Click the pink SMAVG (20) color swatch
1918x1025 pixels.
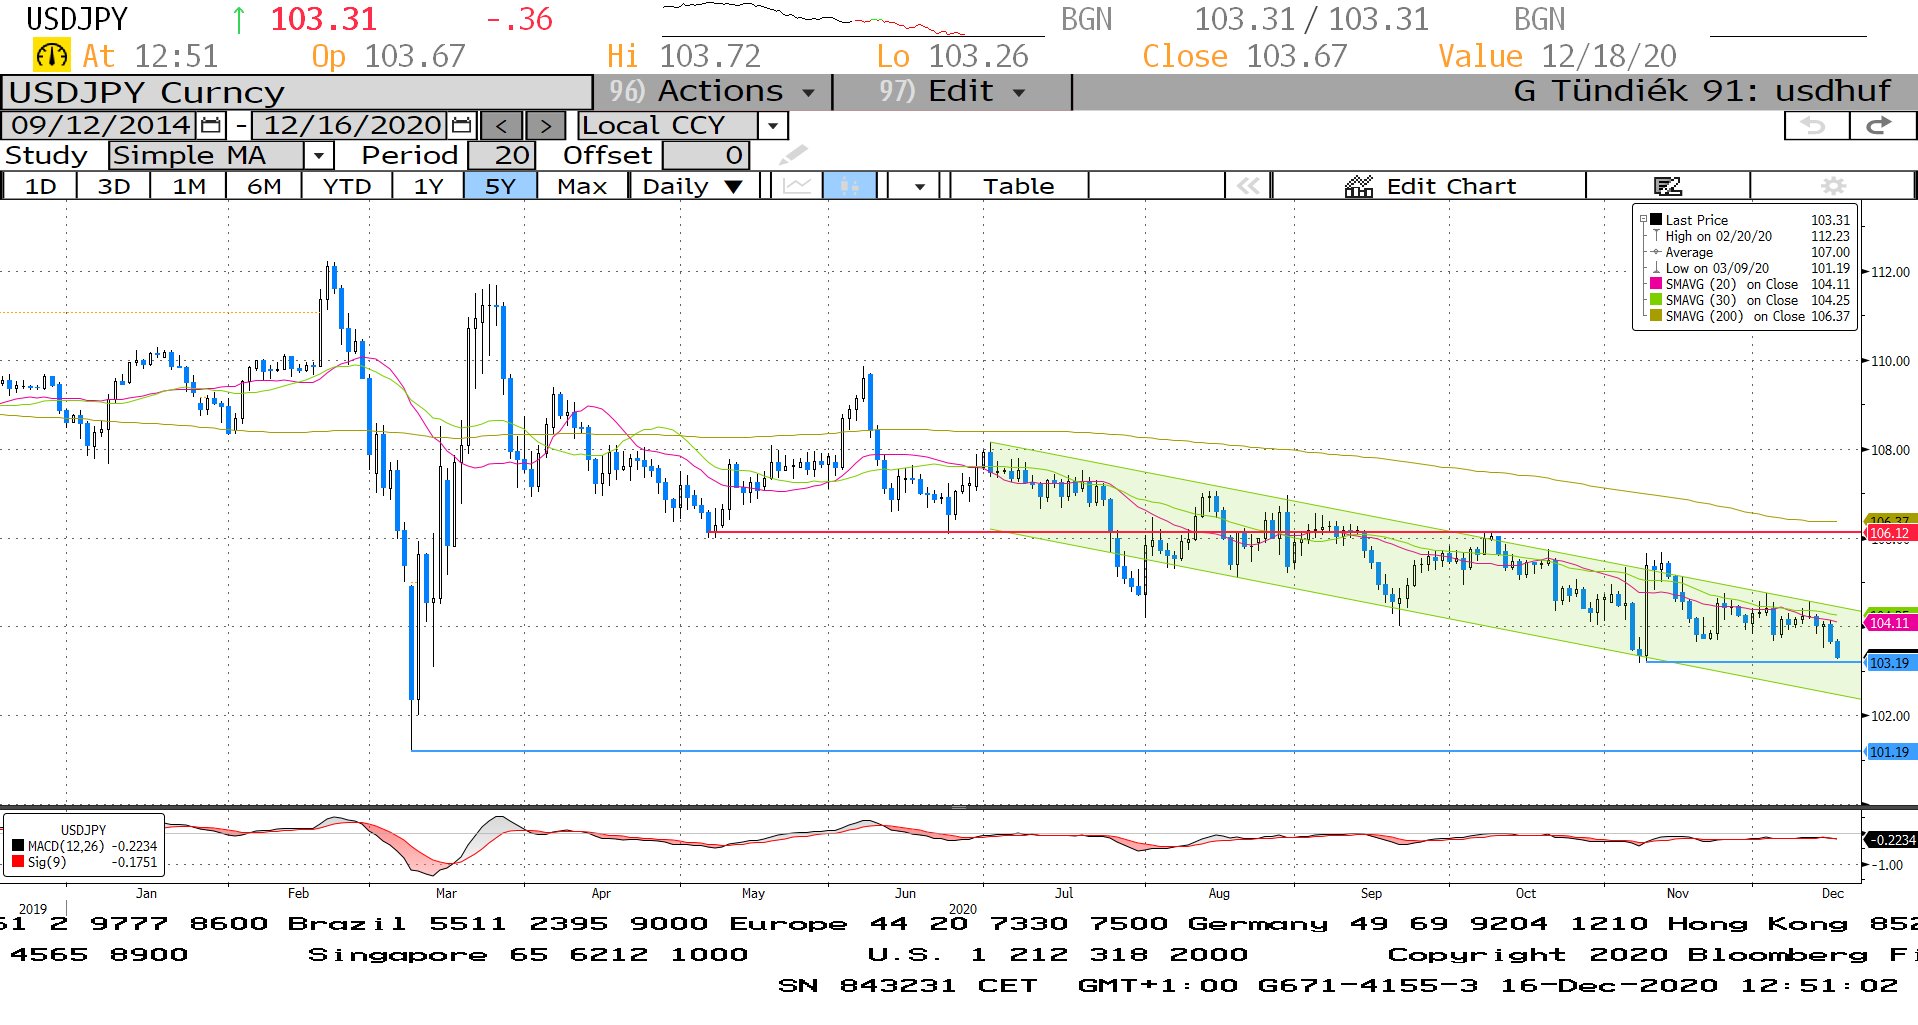pos(1656,284)
